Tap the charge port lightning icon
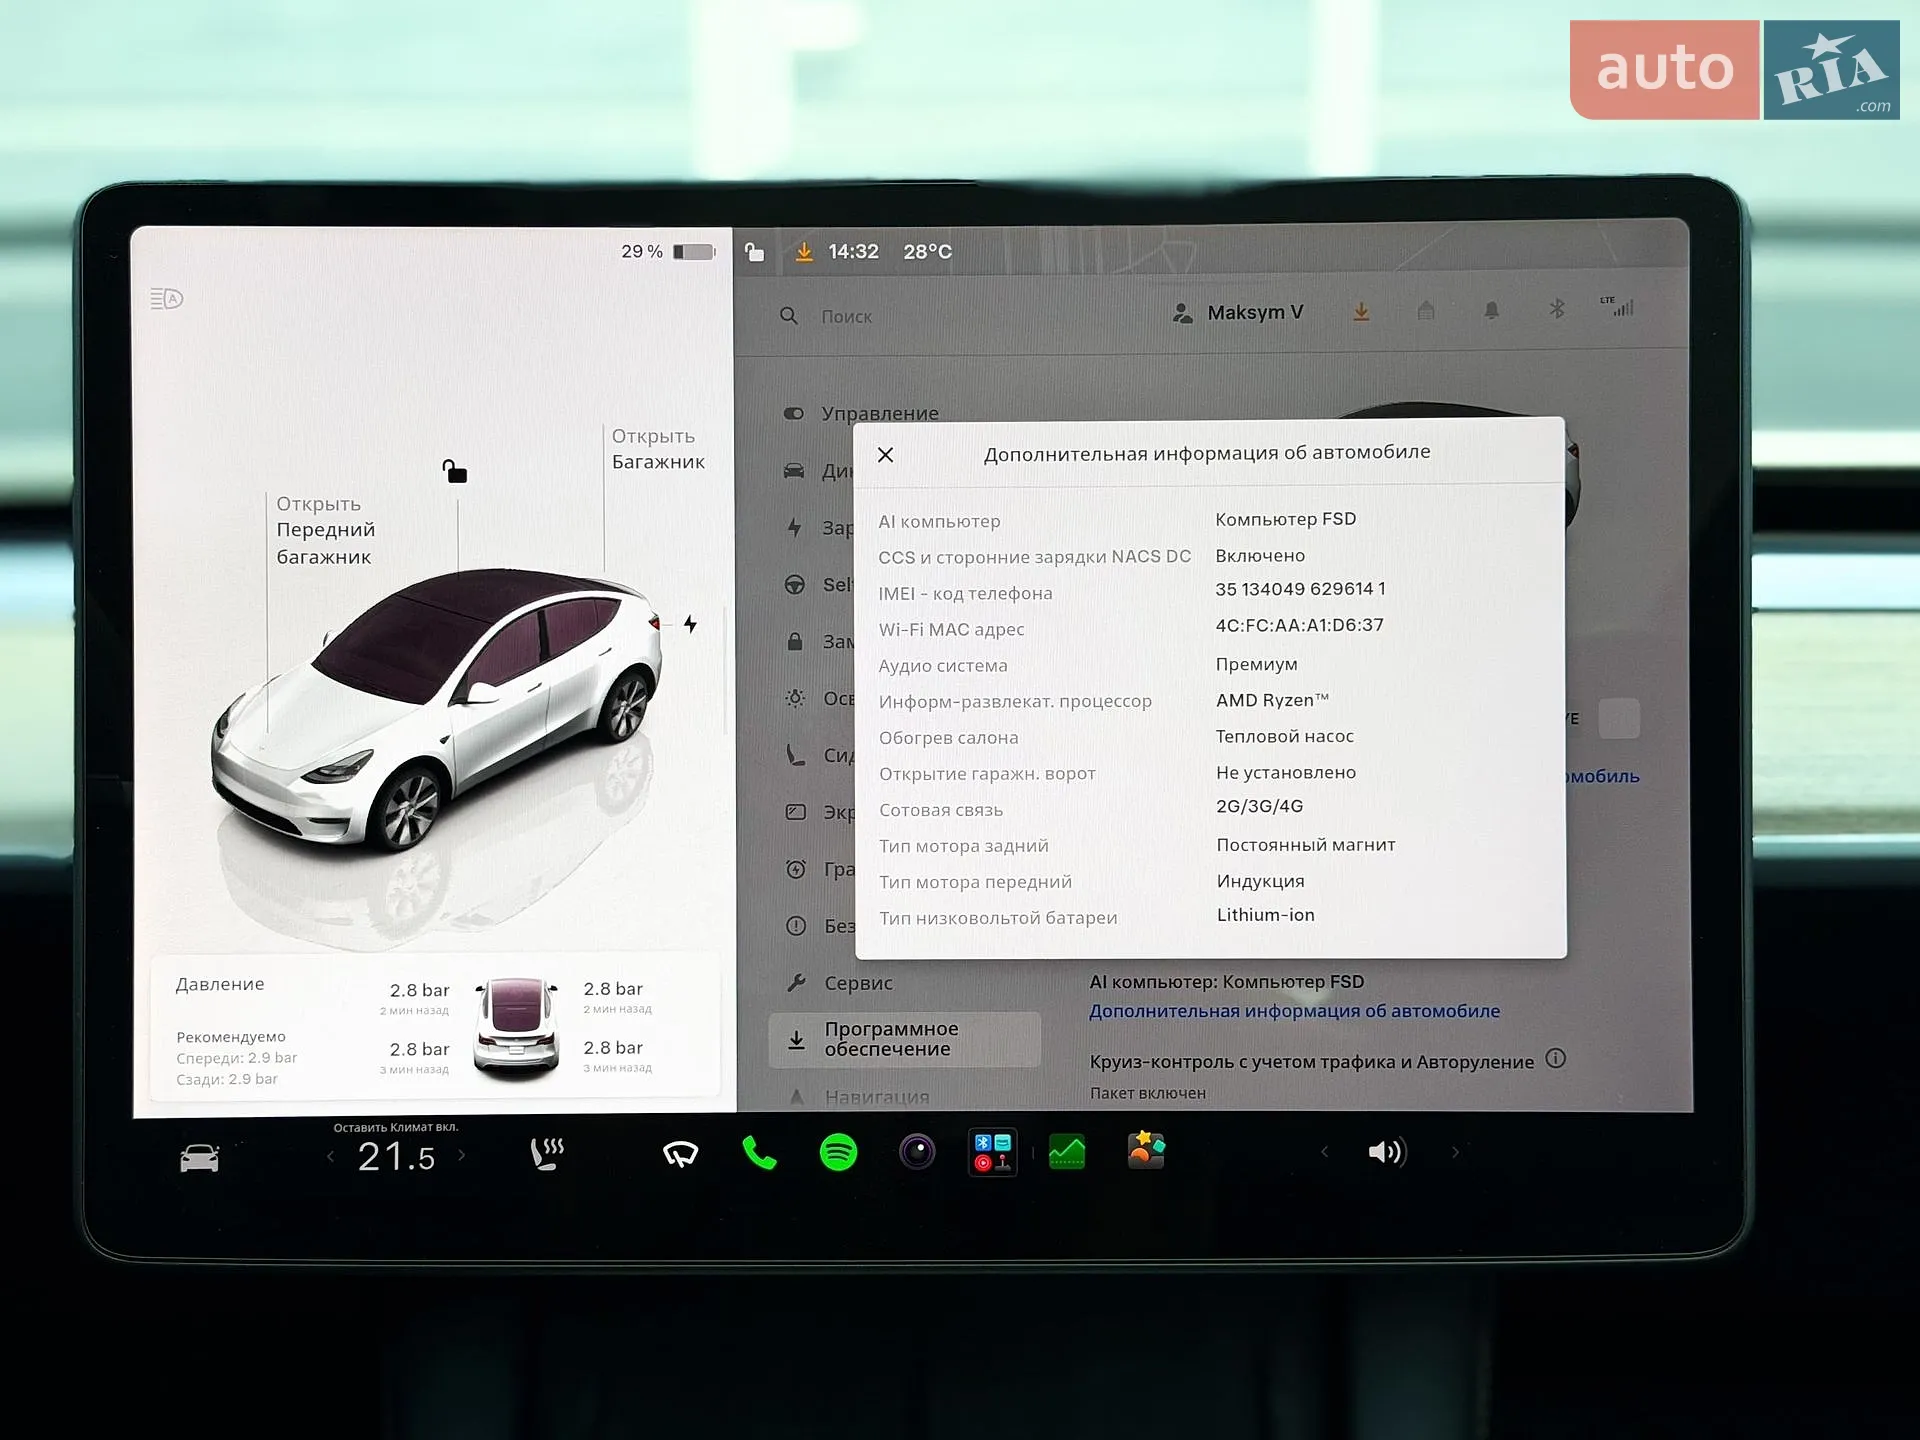This screenshot has height=1440, width=1920. (x=690, y=624)
